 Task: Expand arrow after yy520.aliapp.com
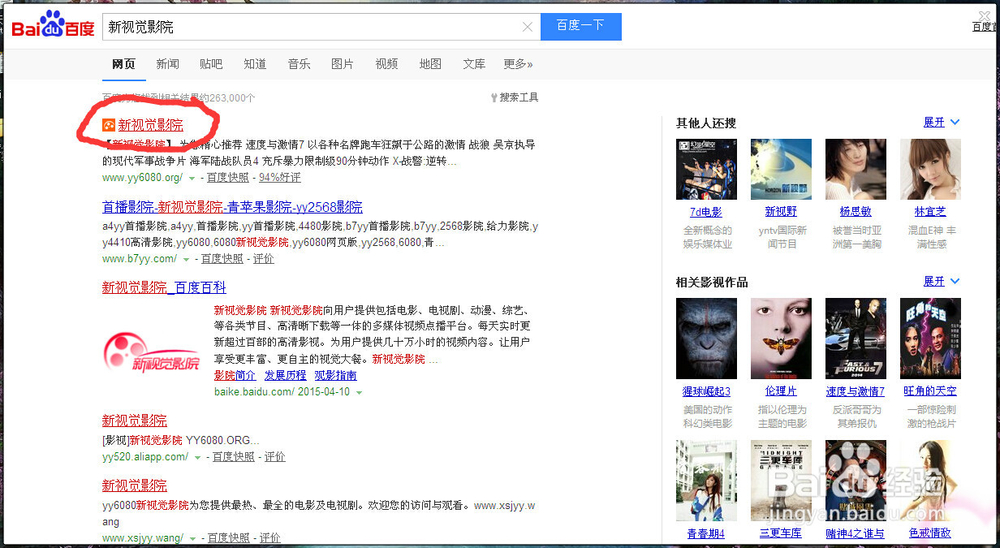[198, 457]
